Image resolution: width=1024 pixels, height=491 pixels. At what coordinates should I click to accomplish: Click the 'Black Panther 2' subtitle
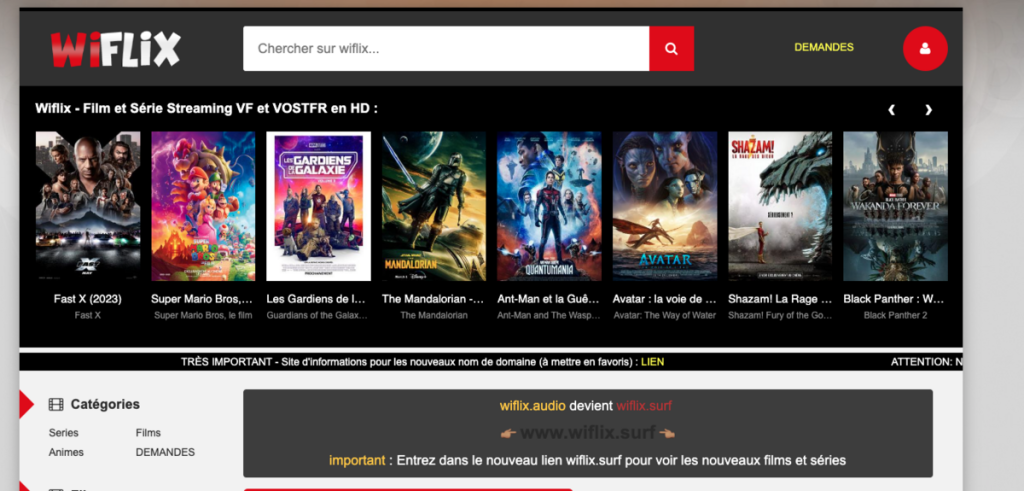point(895,315)
